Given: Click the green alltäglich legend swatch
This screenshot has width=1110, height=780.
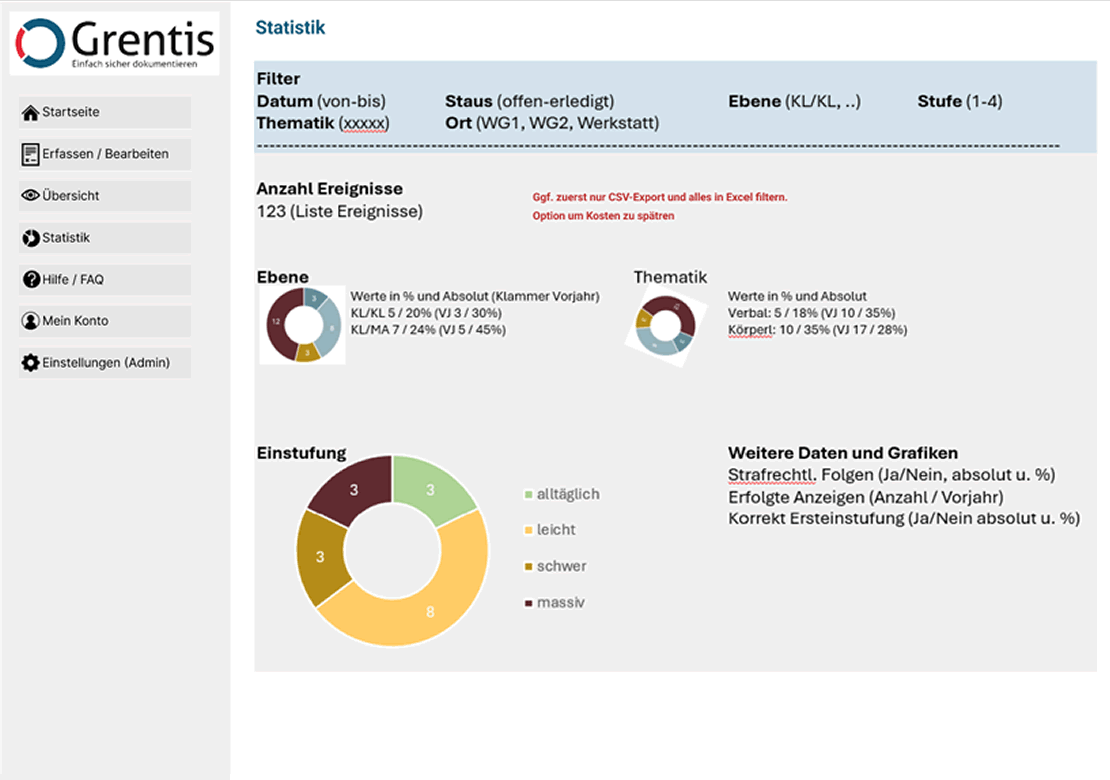Looking at the screenshot, I should tap(528, 495).
